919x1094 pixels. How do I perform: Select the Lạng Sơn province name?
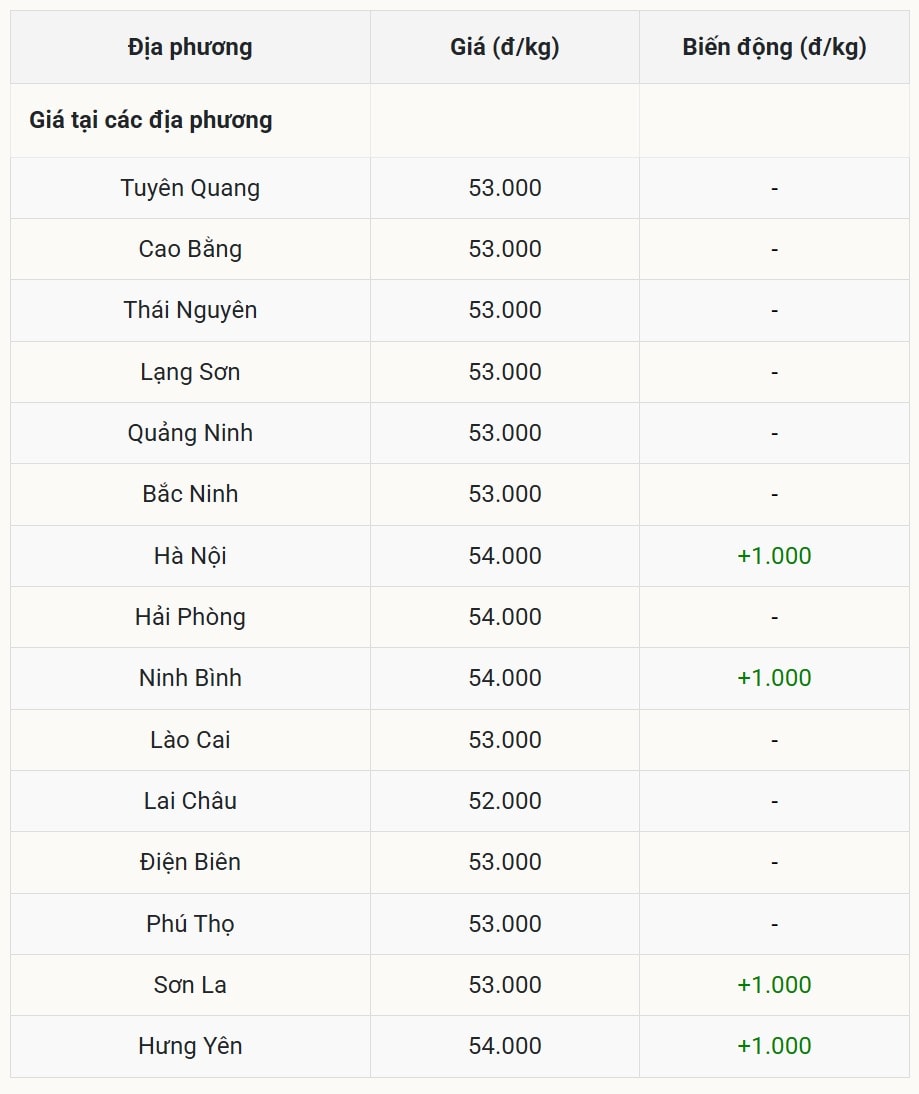(190, 372)
